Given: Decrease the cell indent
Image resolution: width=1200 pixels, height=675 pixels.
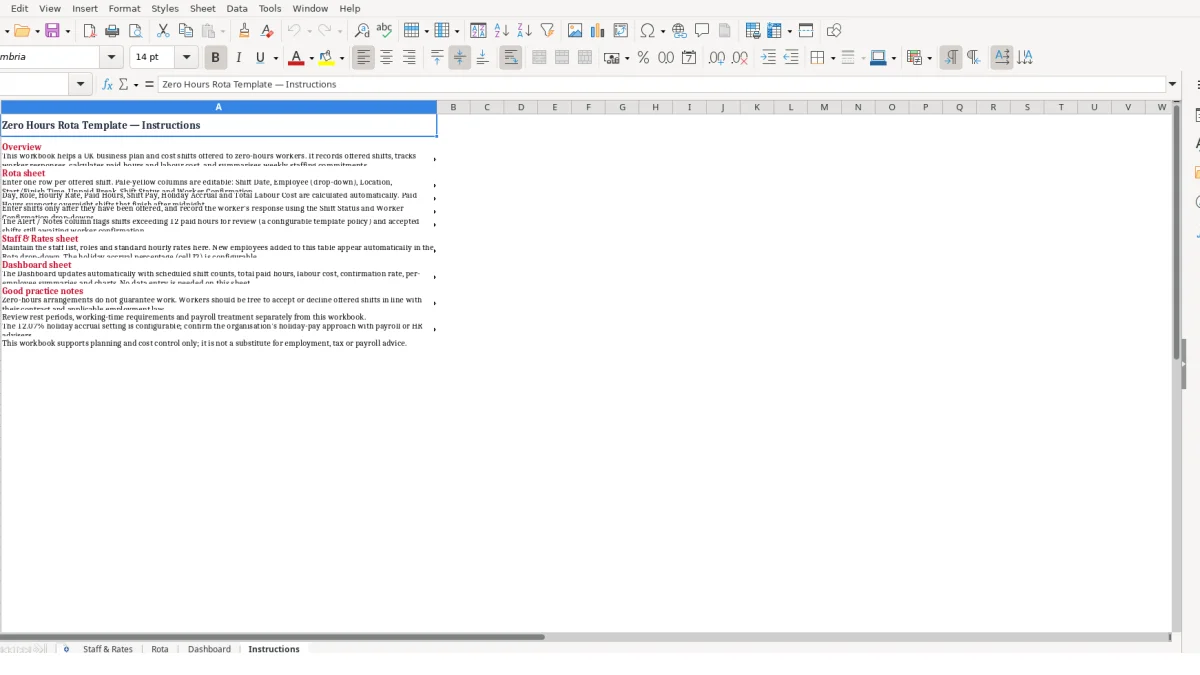Looking at the screenshot, I should [x=791, y=58].
